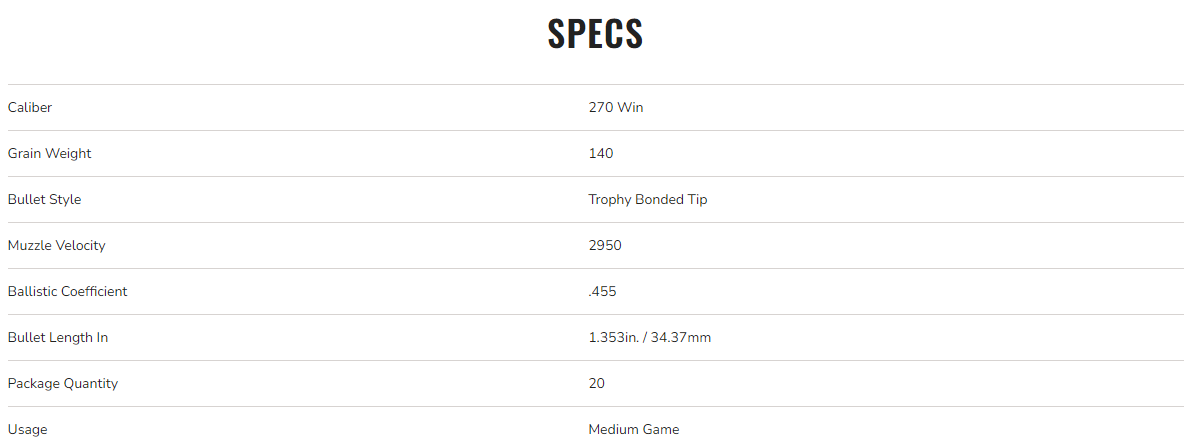The height and width of the screenshot is (447, 1197).
Task: Click the divider between Caliber and Grain Weight
Action: pos(595,130)
